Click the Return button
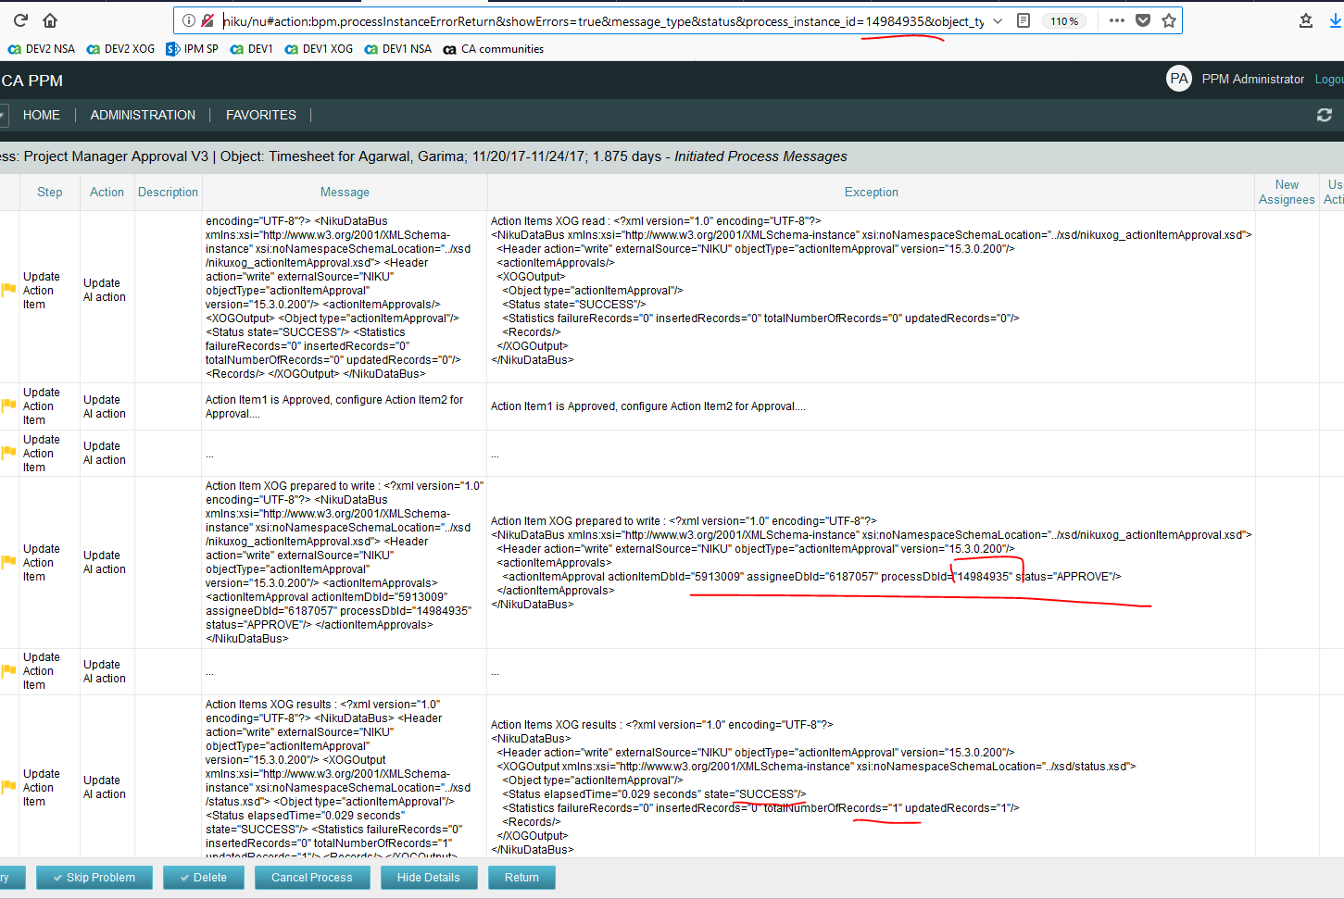 522,877
